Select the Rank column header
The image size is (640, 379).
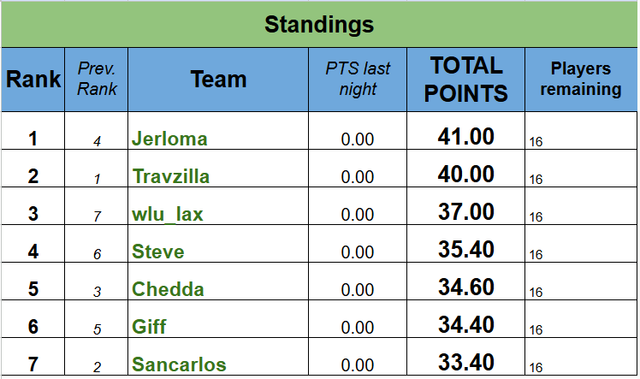click(33, 79)
